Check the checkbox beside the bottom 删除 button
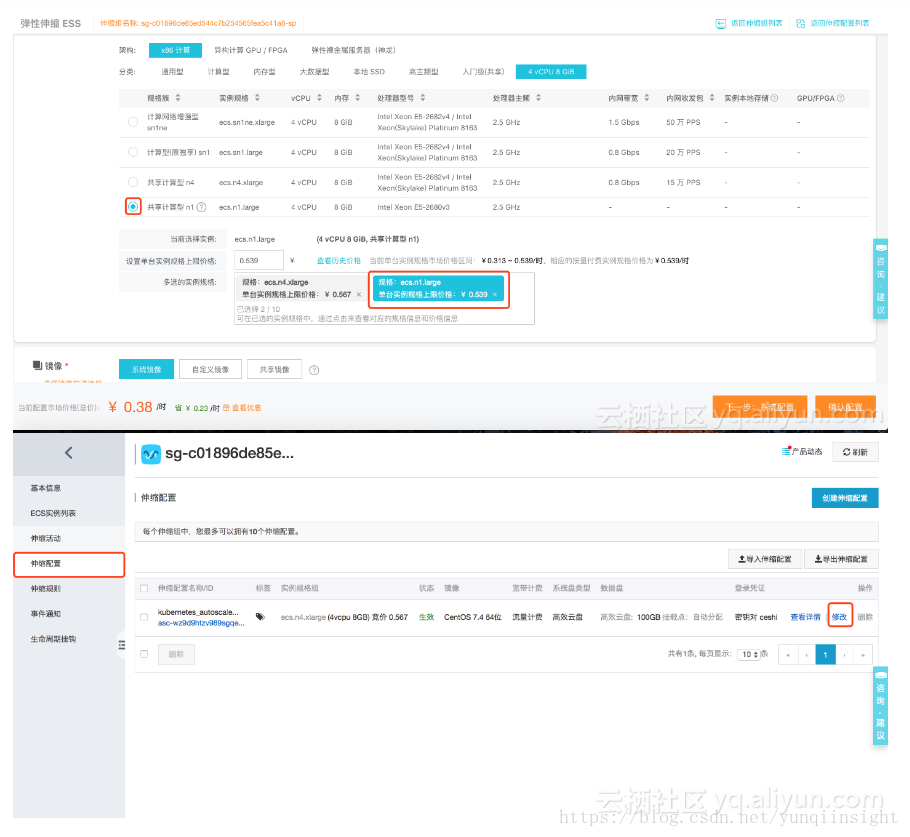 coord(144,654)
